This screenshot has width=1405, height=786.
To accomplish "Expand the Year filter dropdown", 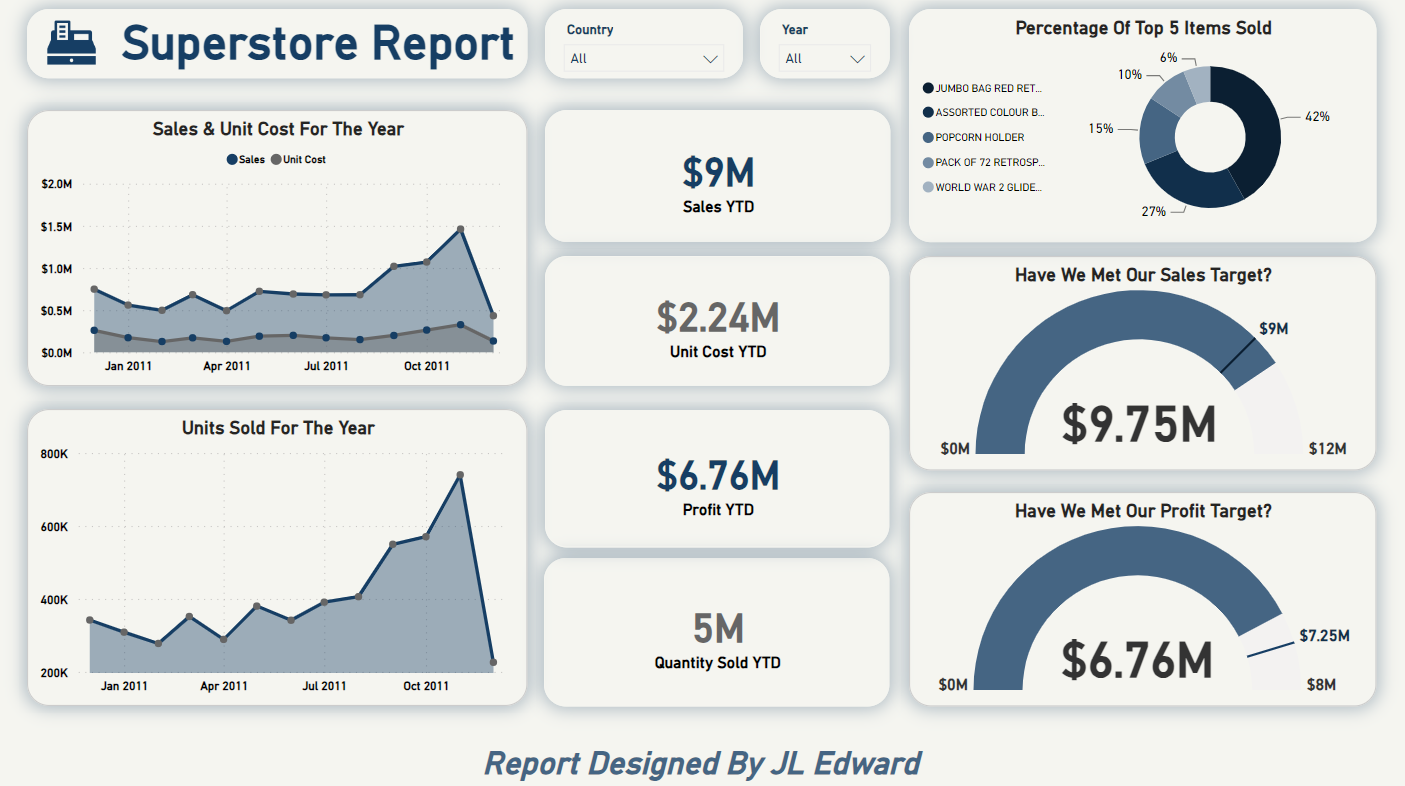I will [824, 59].
